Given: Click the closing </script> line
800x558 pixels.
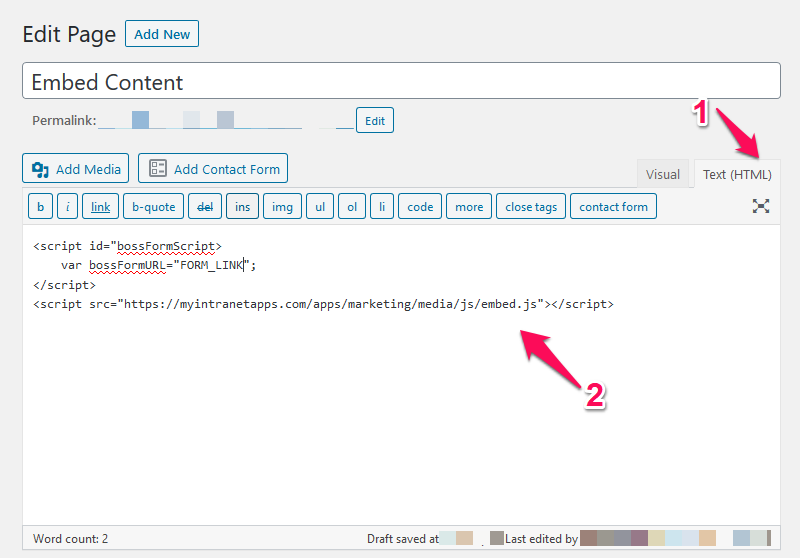Looking at the screenshot, I should pos(64,285).
